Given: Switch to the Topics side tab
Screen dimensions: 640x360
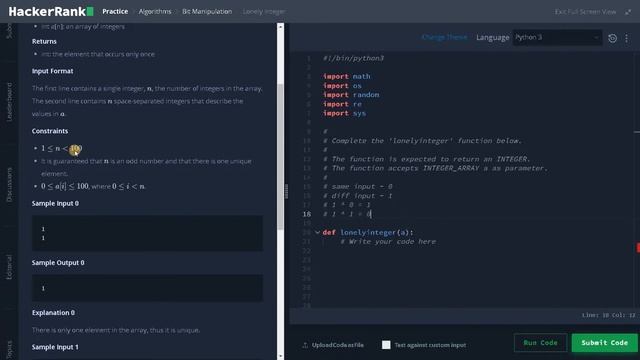Looking at the screenshot, I should pos(9,349).
